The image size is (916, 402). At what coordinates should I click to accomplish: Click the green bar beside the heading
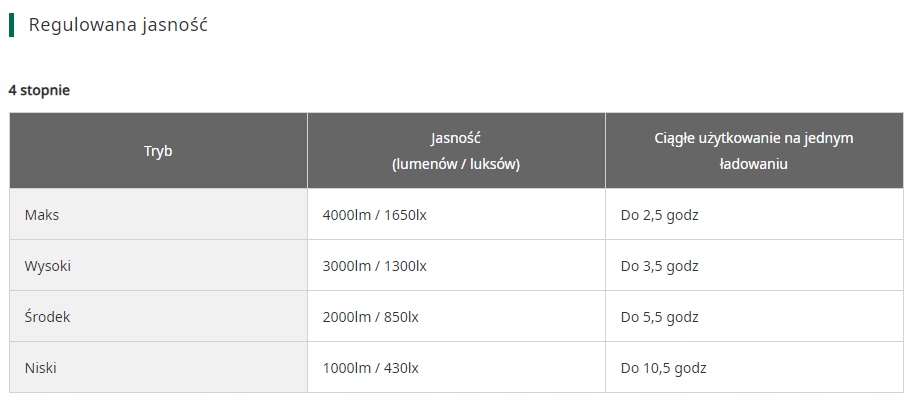tap(11, 24)
